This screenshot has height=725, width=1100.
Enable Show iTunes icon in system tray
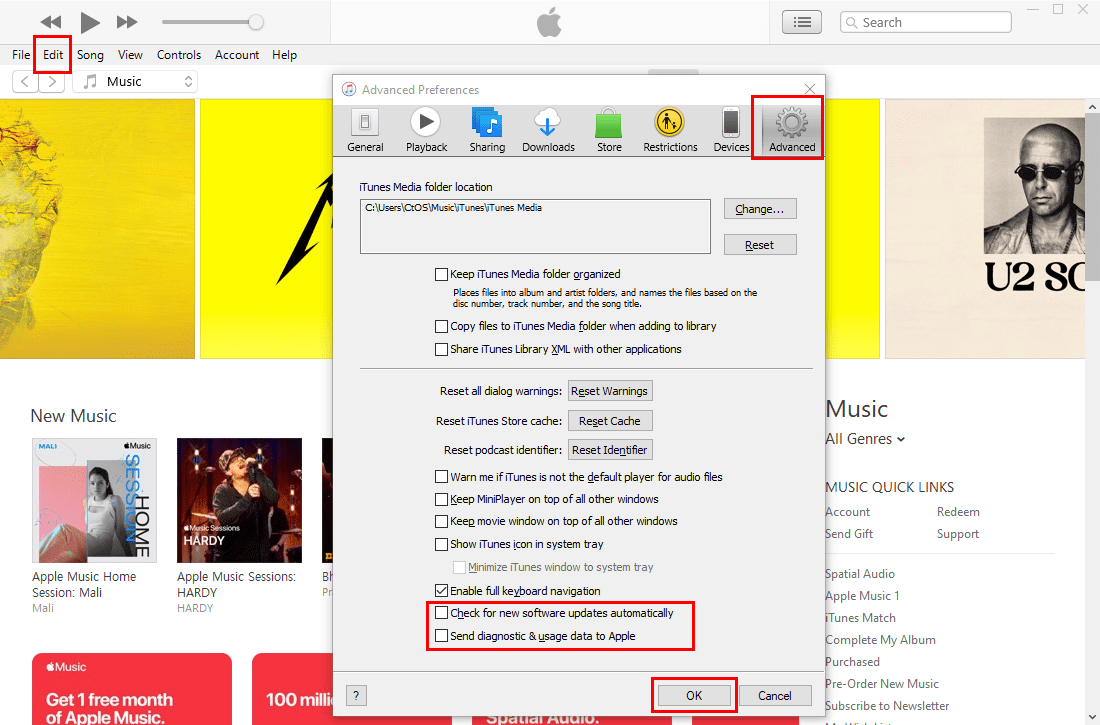pyautogui.click(x=441, y=545)
